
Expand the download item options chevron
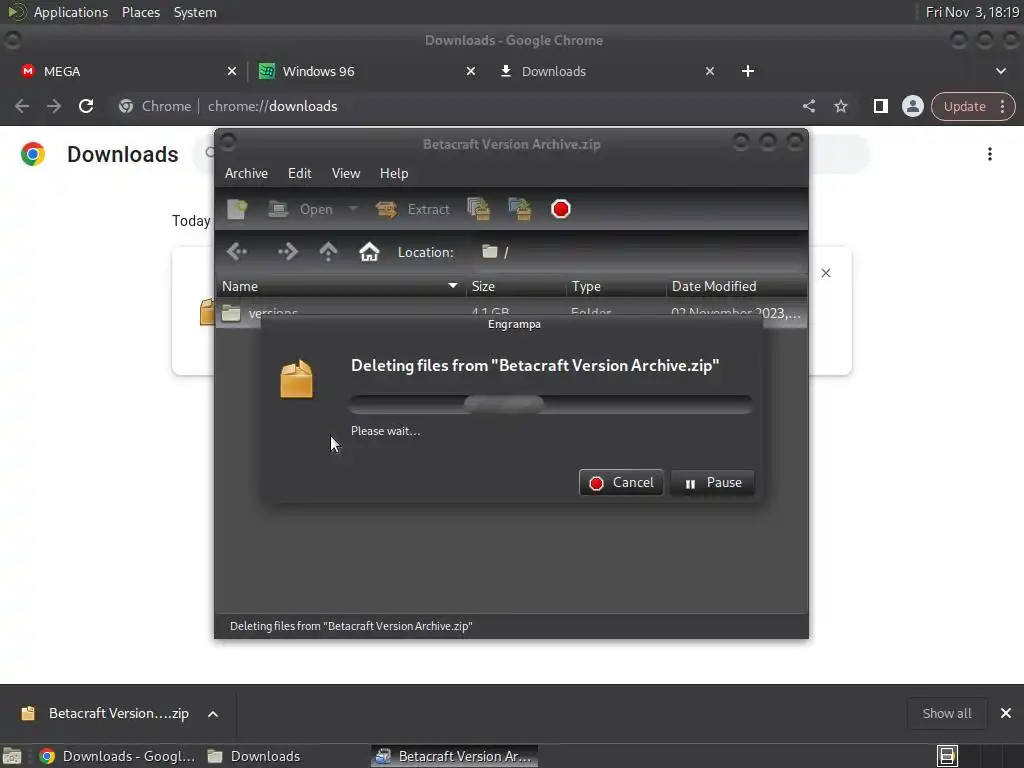tap(213, 714)
